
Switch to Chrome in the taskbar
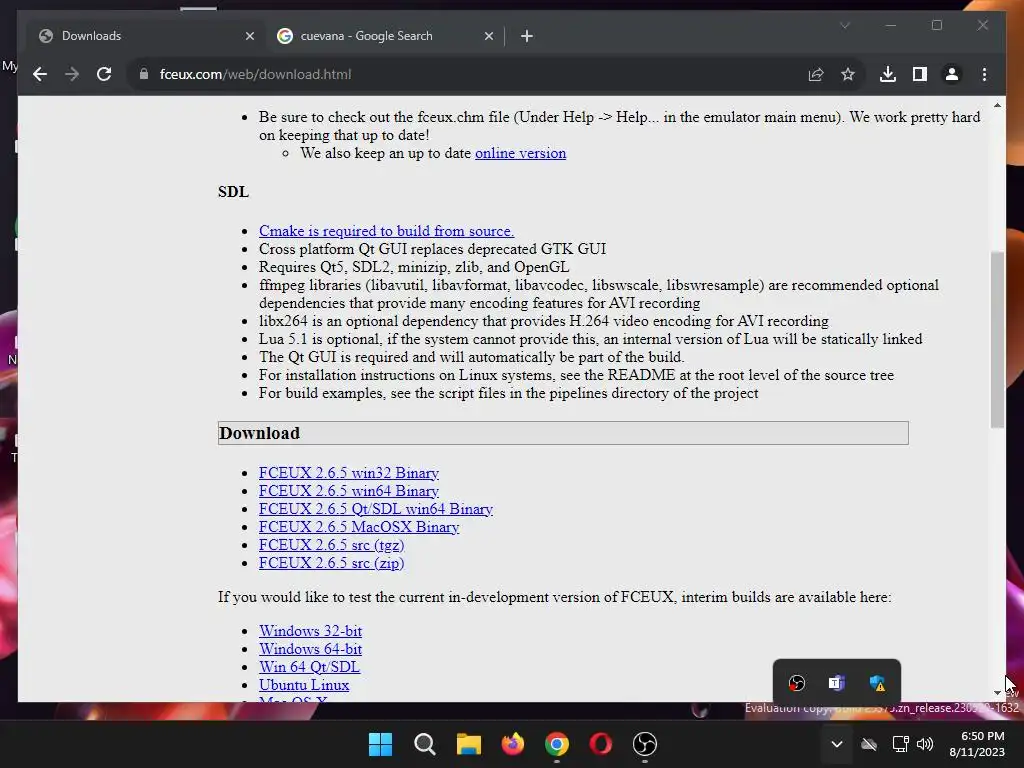pos(556,744)
